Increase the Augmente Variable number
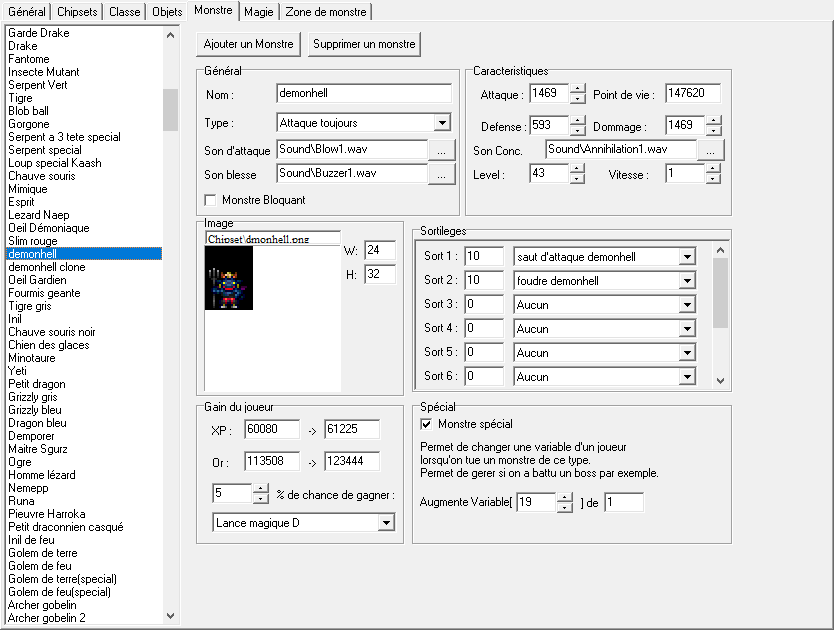Viewport: 834px width, 630px height. pyautogui.click(x=565, y=496)
